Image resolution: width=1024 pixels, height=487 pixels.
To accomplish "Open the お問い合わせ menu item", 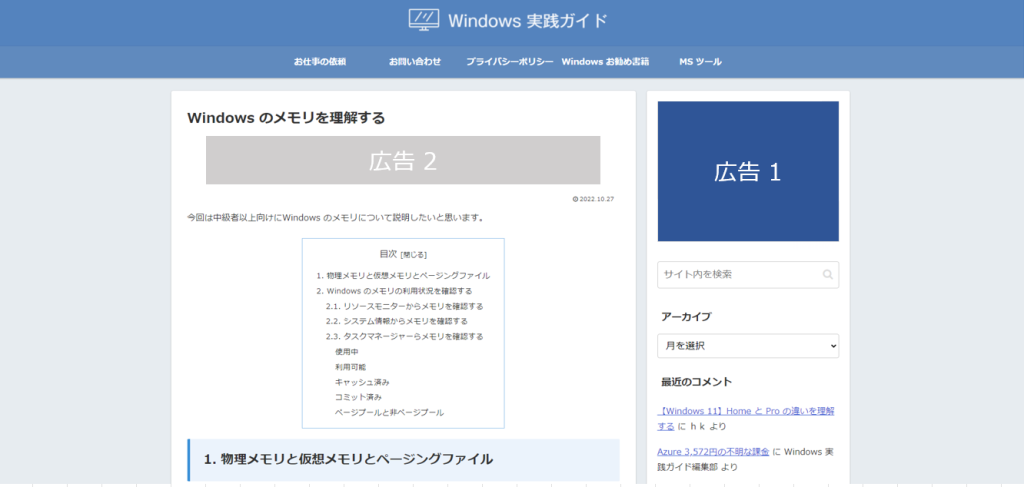I will (x=415, y=62).
